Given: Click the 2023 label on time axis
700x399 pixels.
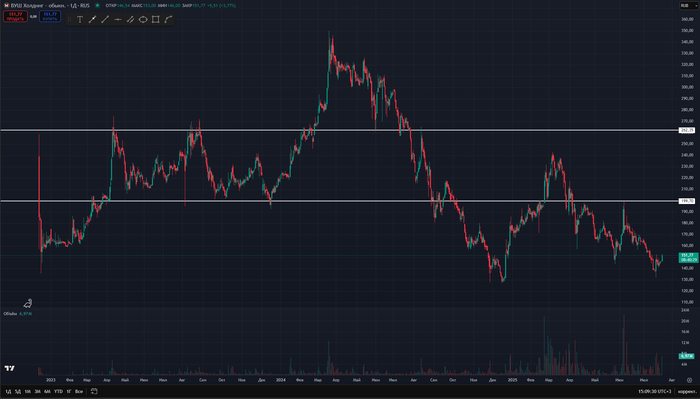Looking at the screenshot, I should (x=50, y=380).
